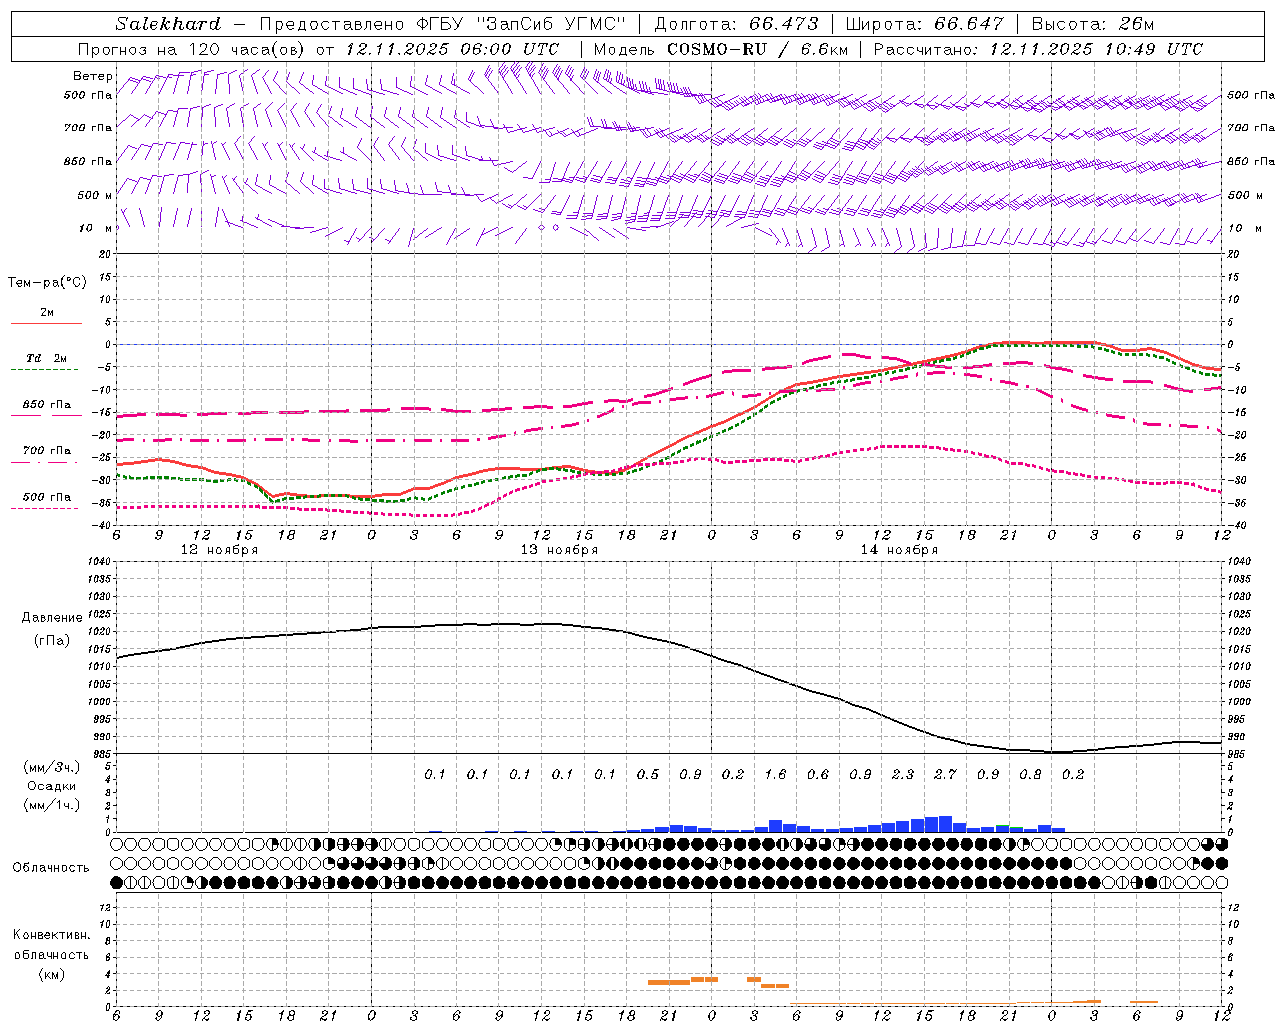Click the (гПа) pressure unit label

(52, 640)
